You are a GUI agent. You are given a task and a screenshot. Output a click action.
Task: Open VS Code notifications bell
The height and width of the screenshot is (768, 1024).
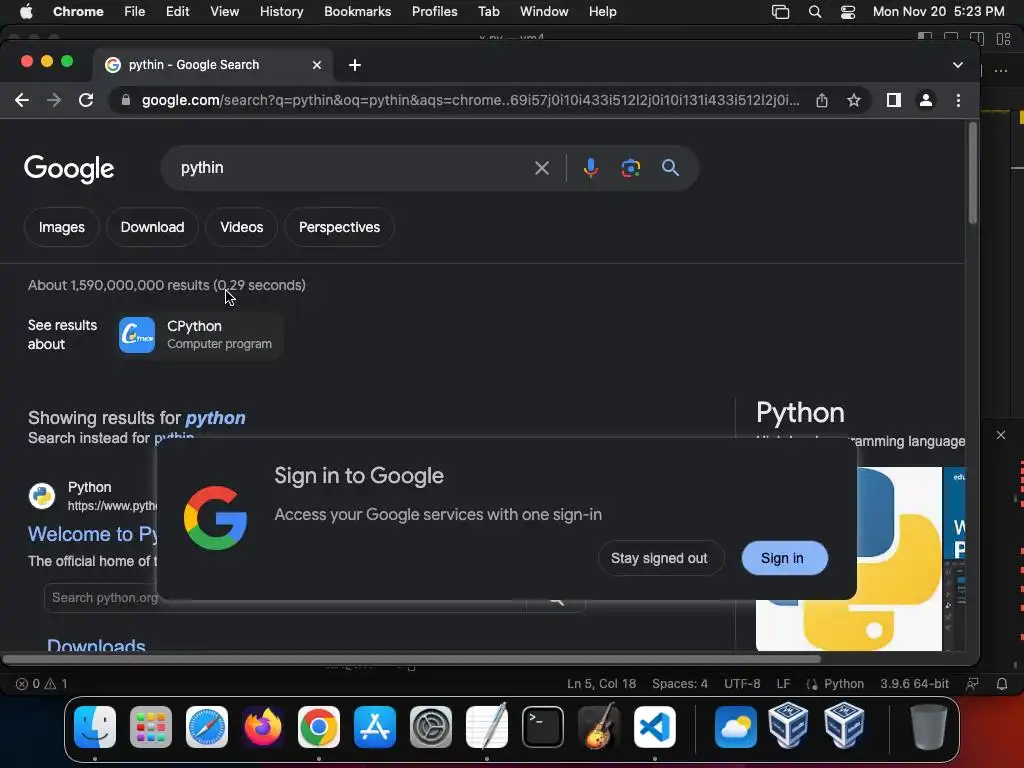[x=1002, y=684]
